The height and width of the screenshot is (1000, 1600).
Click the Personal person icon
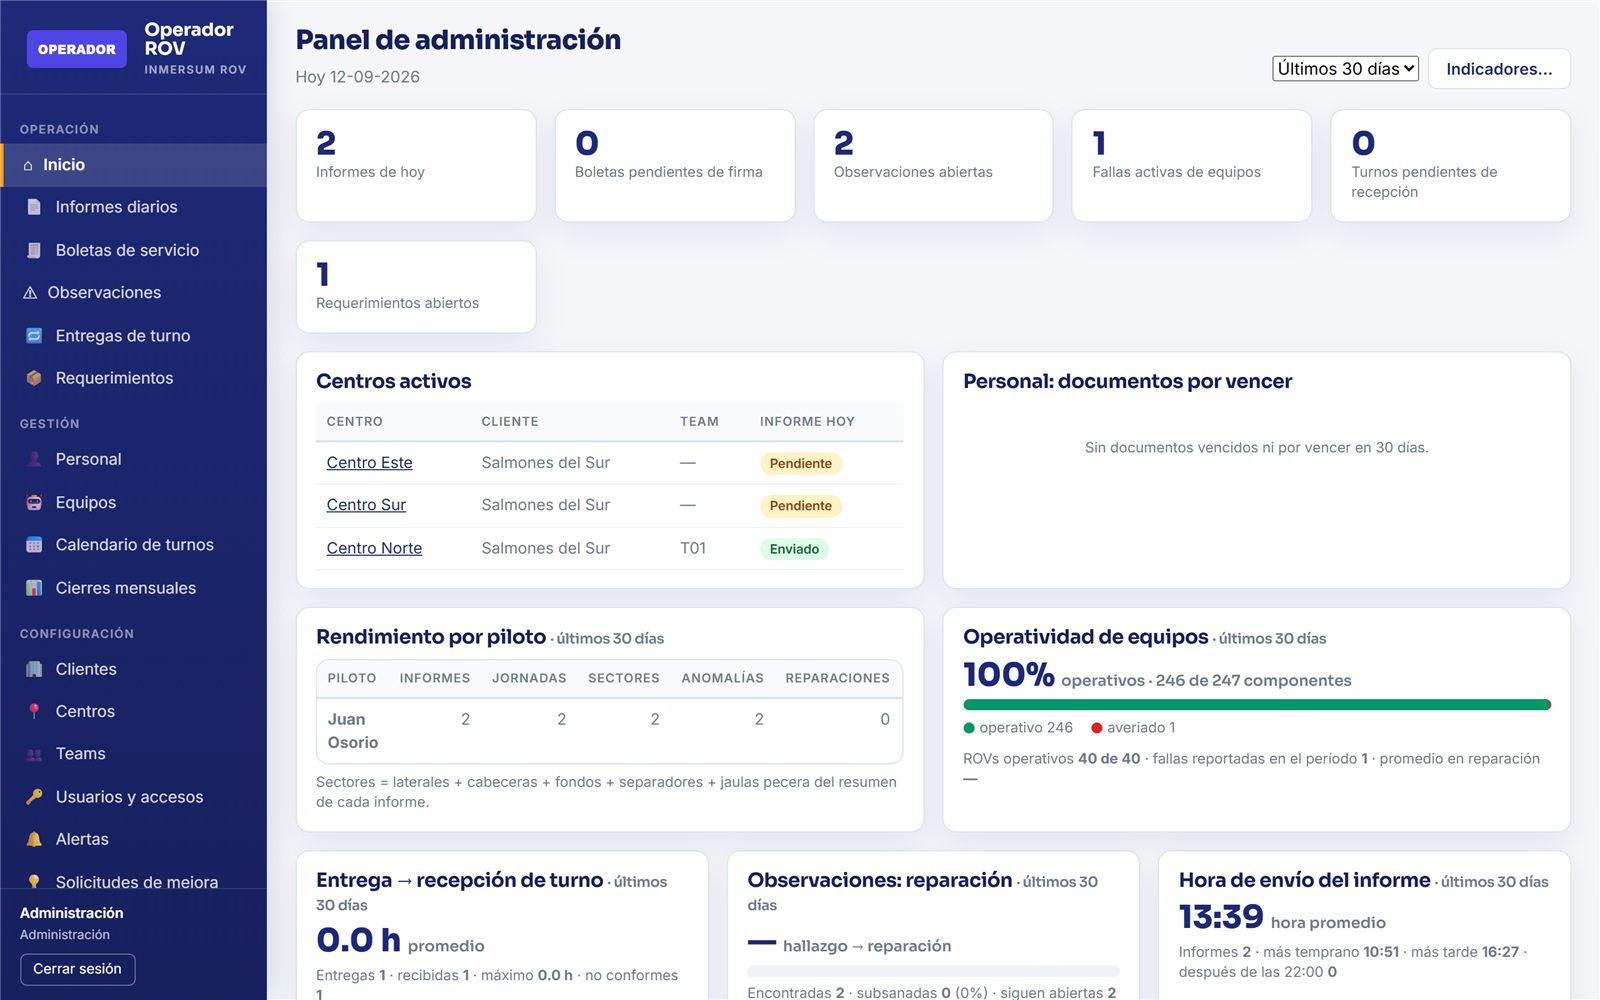(x=34, y=459)
